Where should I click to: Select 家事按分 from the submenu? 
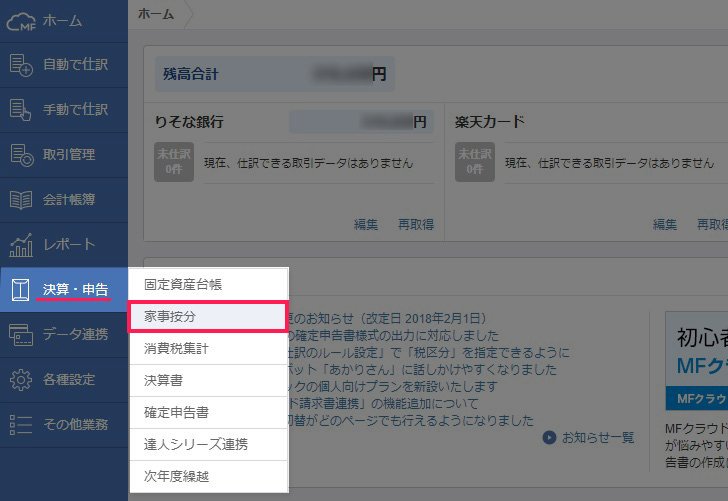tap(208, 317)
